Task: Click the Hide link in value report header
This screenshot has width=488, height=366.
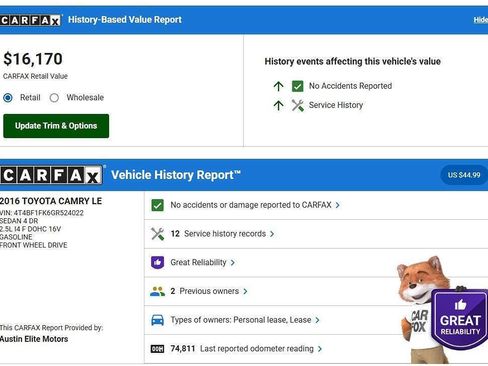Action: tap(481, 20)
